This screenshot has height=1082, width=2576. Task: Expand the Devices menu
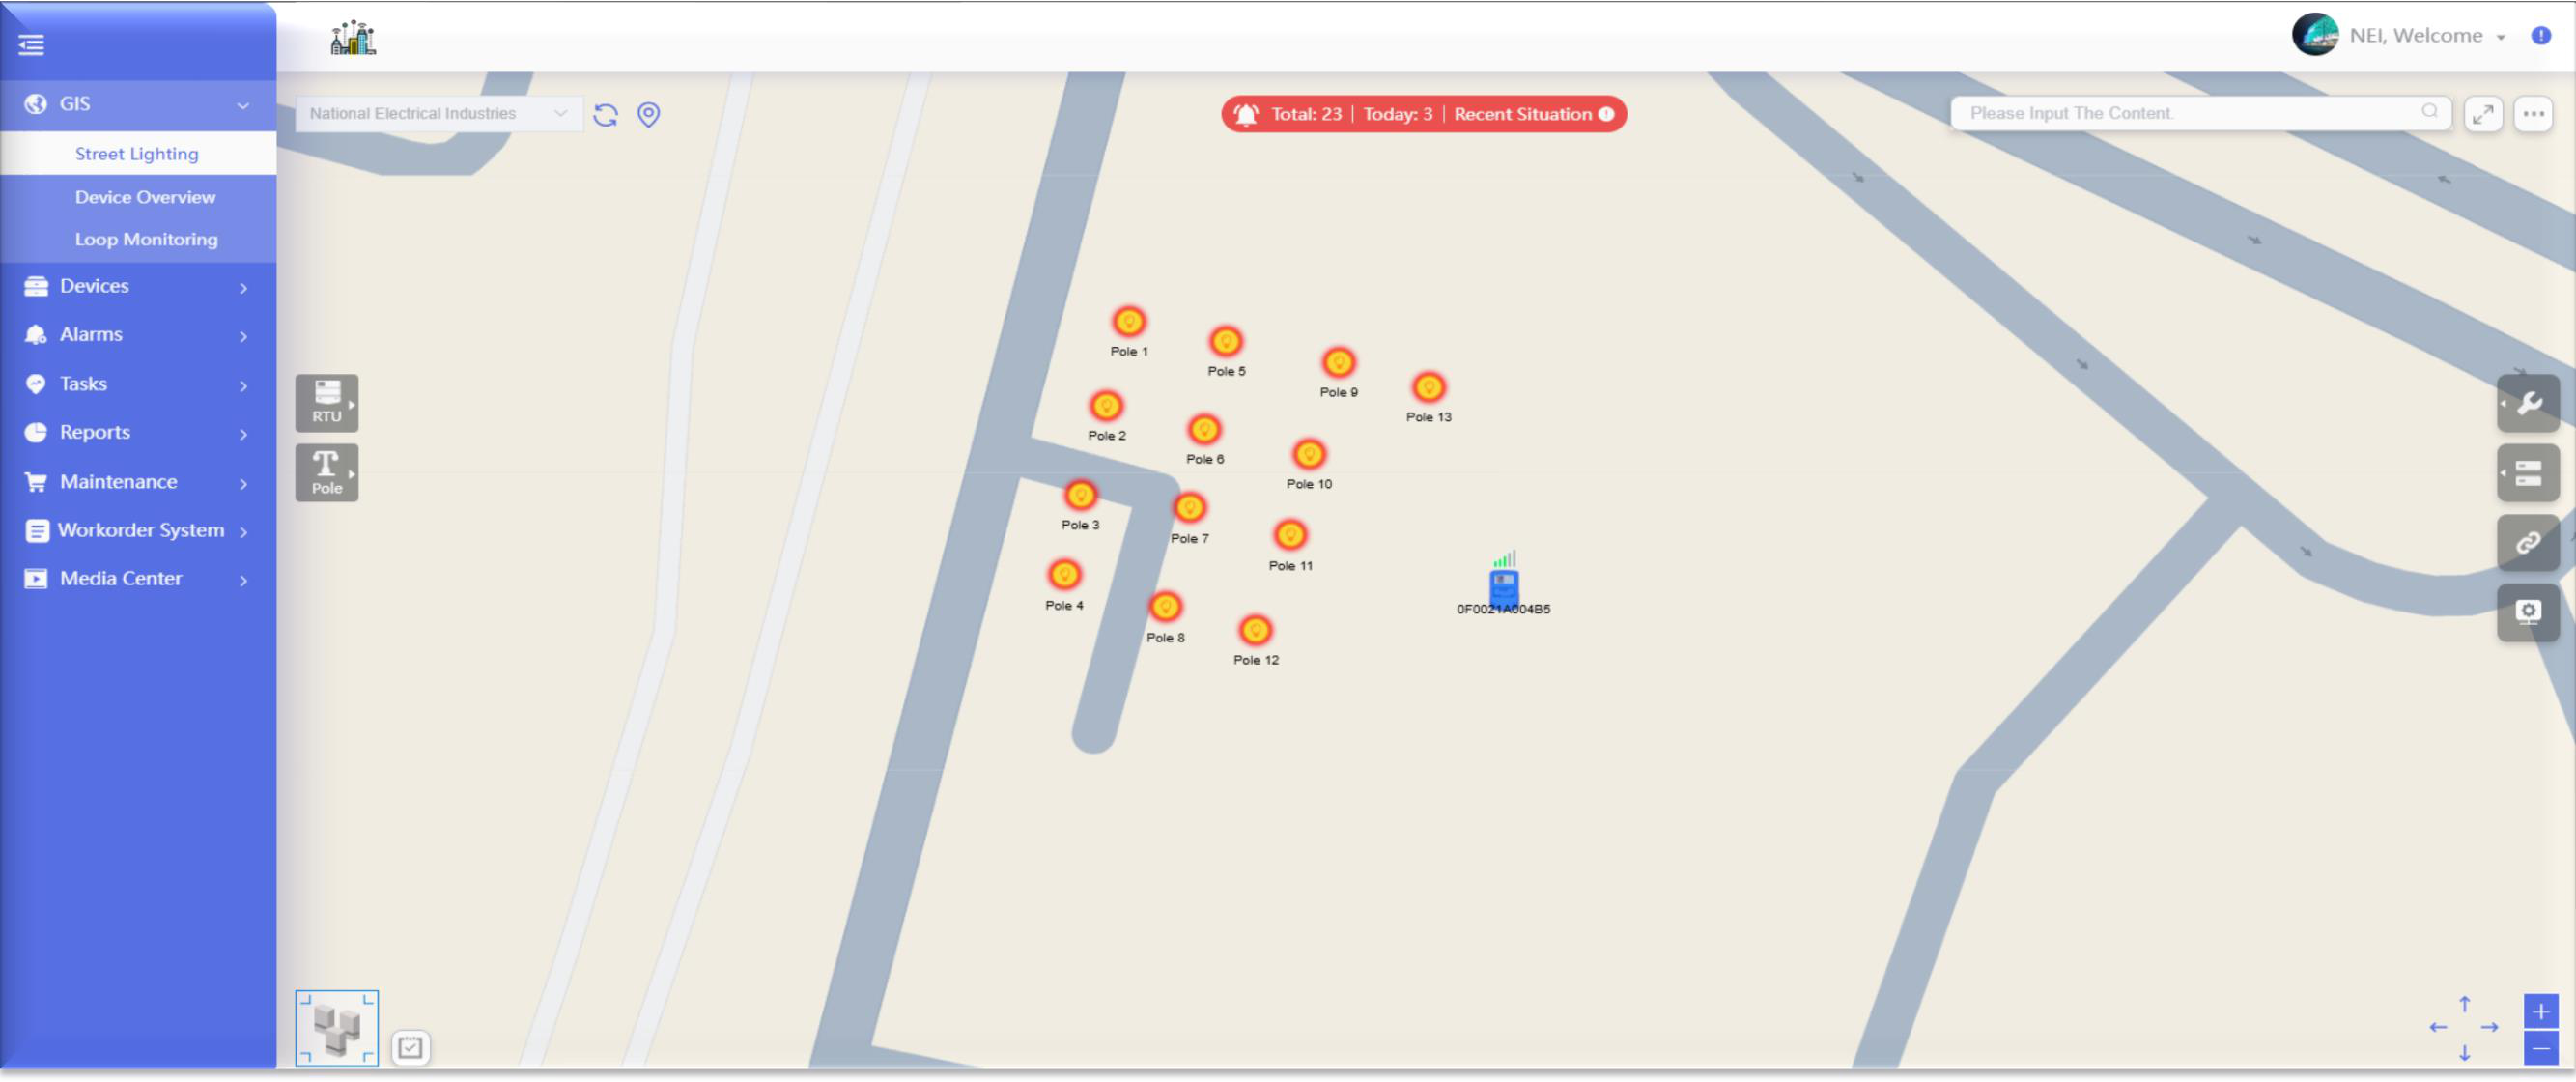point(138,286)
